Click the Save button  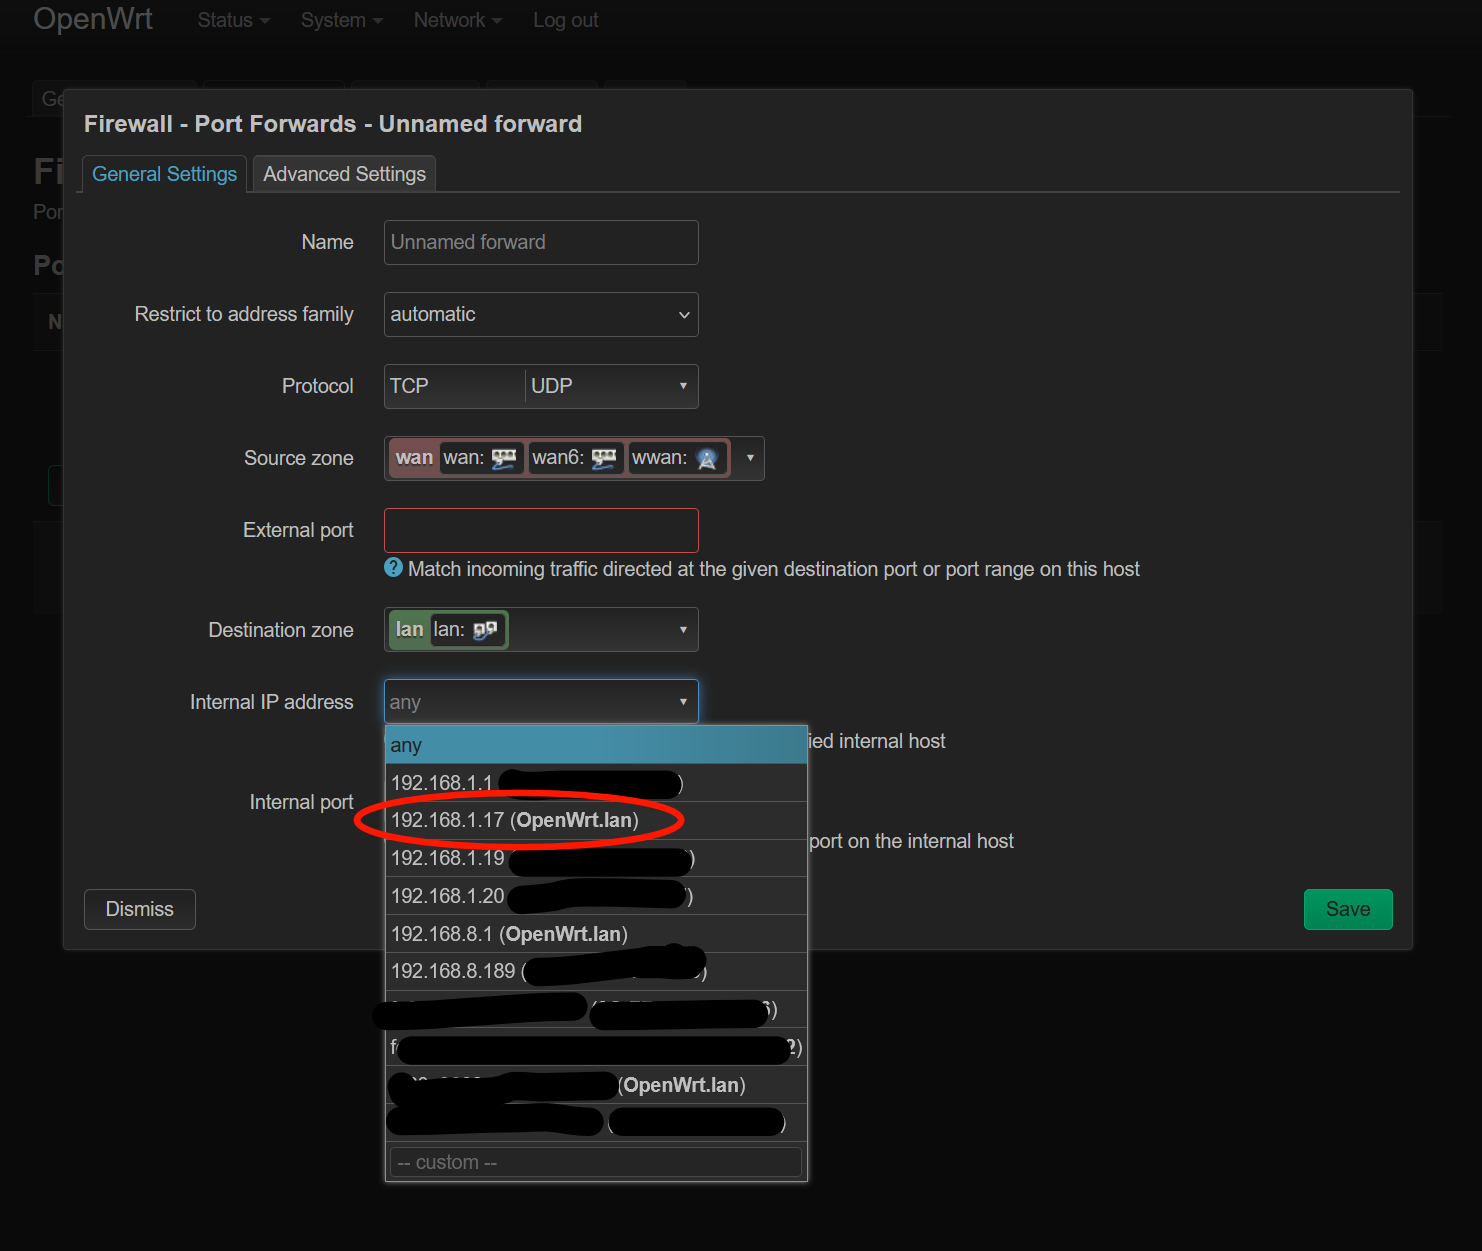(x=1348, y=909)
